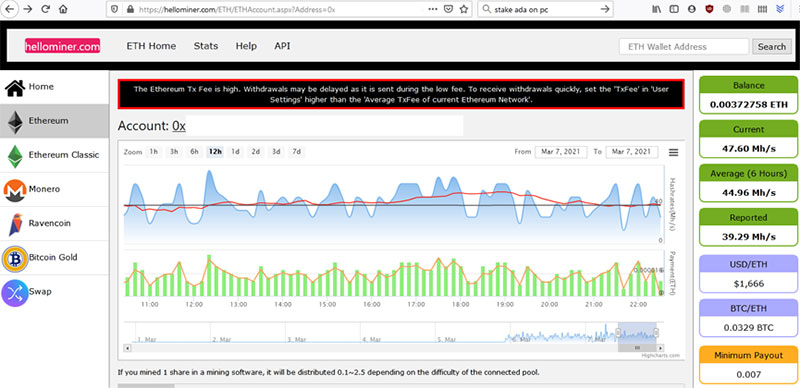Click the Minimum Payout value 0.007
The height and width of the screenshot is (388, 800).
[748, 374]
